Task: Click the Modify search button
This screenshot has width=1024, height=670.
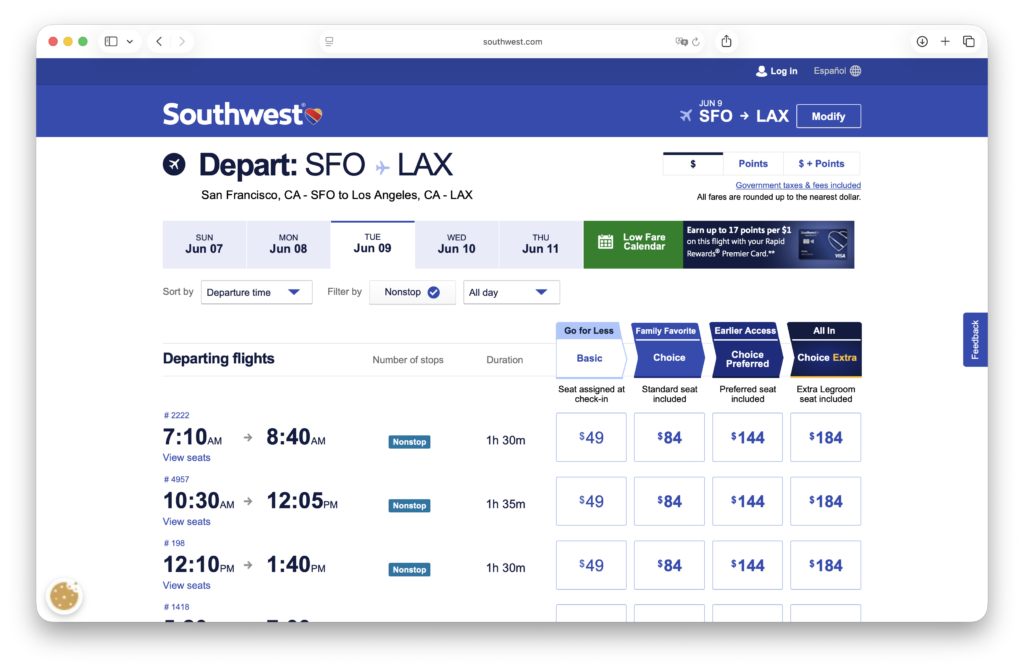Action: tap(828, 116)
